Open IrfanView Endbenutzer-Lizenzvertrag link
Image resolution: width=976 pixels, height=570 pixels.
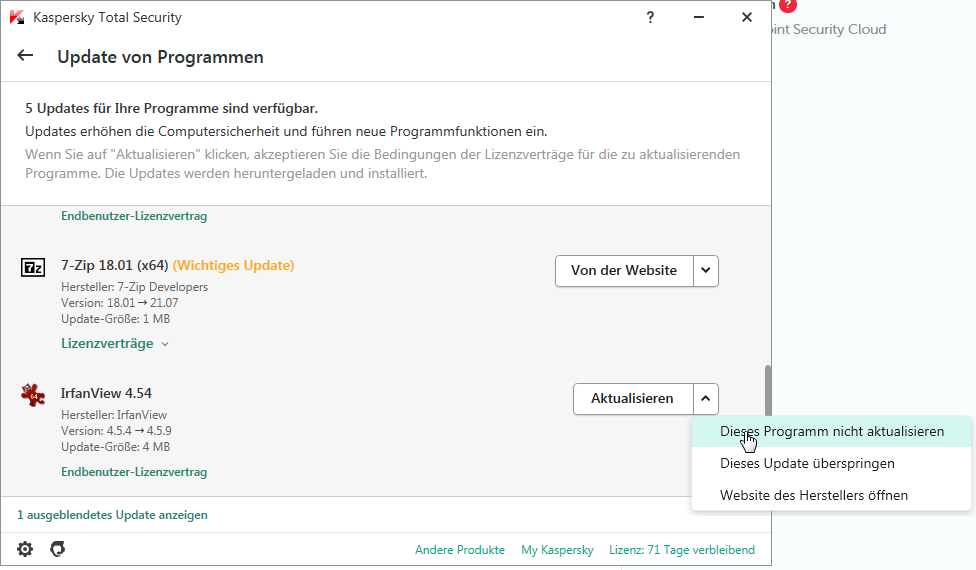coord(134,472)
